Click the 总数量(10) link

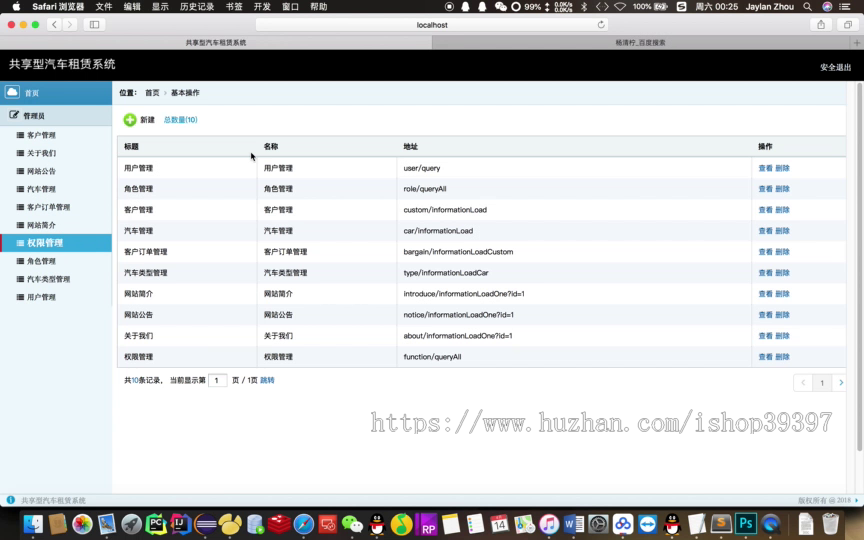tap(180, 120)
